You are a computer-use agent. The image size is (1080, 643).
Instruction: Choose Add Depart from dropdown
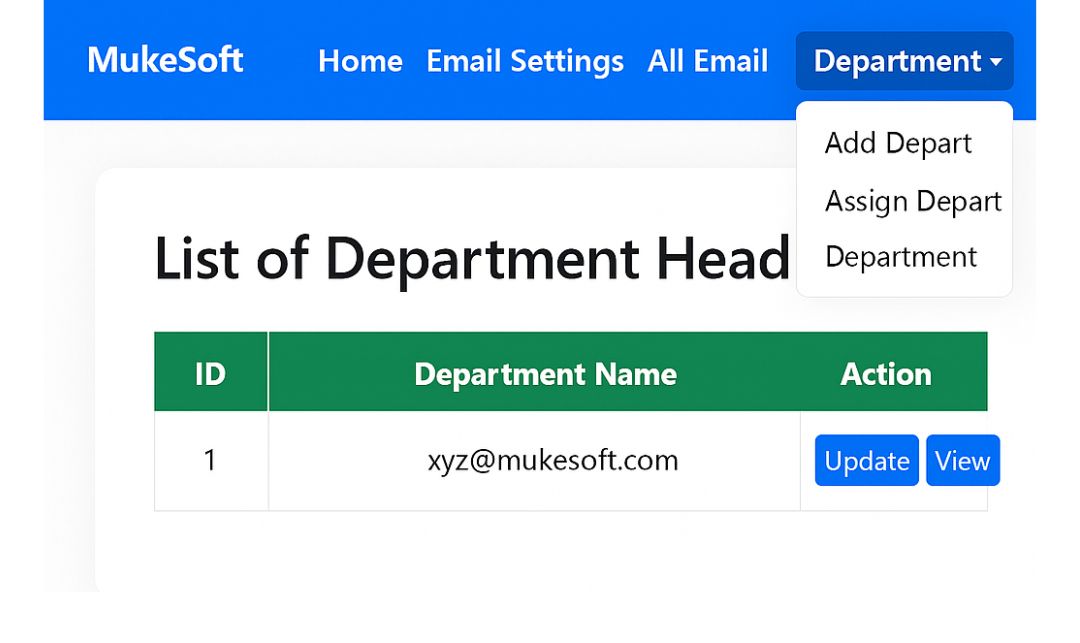pyautogui.click(x=898, y=143)
